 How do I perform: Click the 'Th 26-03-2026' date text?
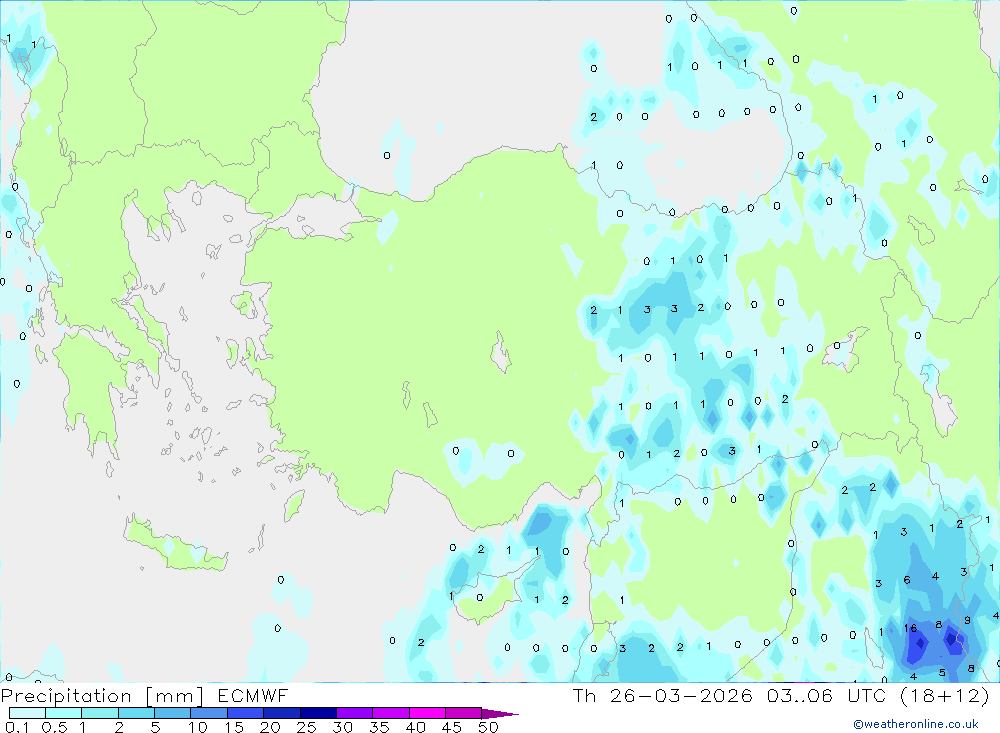click(663, 695)
